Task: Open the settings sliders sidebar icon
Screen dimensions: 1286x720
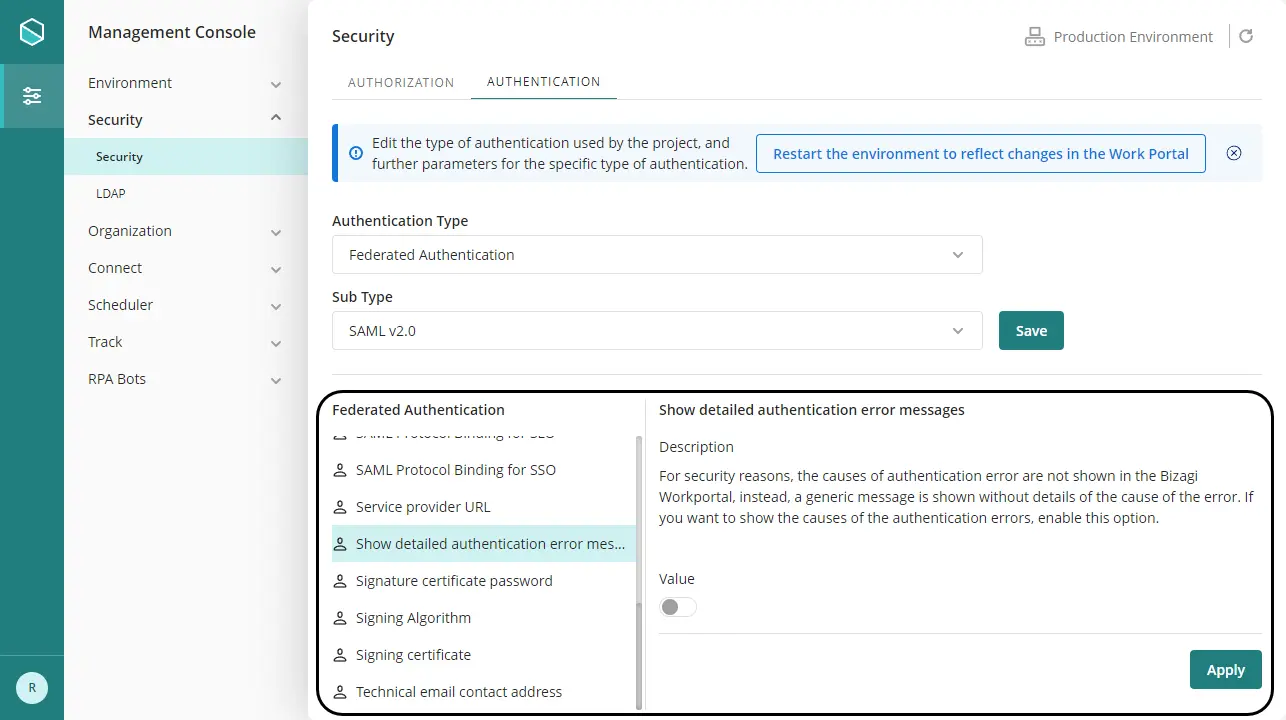Action: click(32, 96)
